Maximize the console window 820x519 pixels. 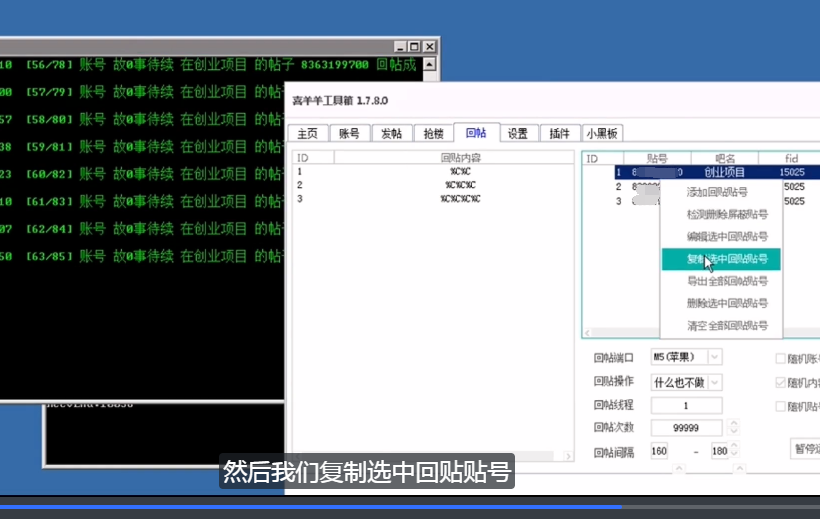pyautogui.click(x=414, y=47)
